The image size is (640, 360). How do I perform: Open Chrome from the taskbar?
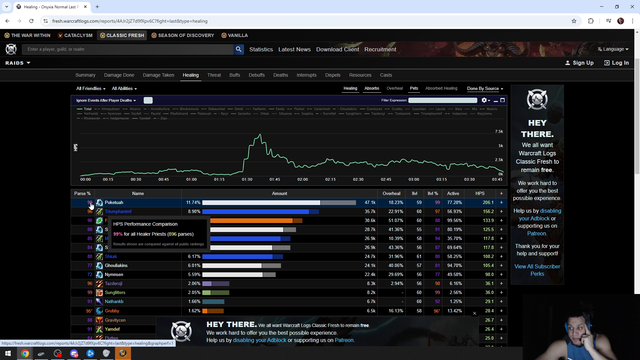pos(25,353)
